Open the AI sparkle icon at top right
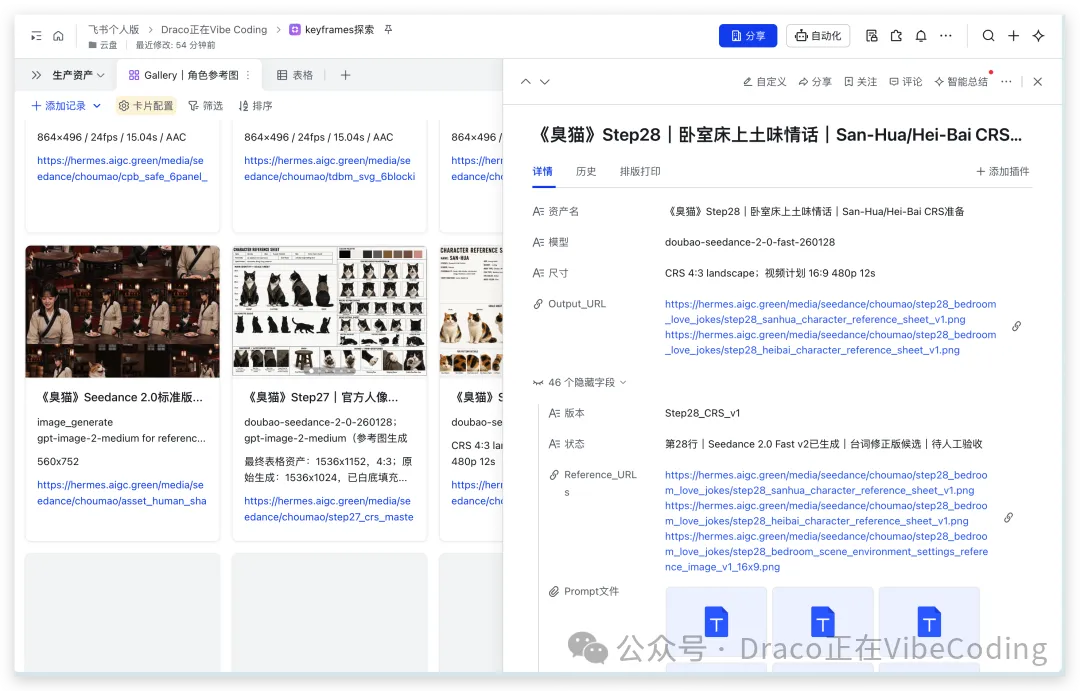 (x=1039, y=36)
